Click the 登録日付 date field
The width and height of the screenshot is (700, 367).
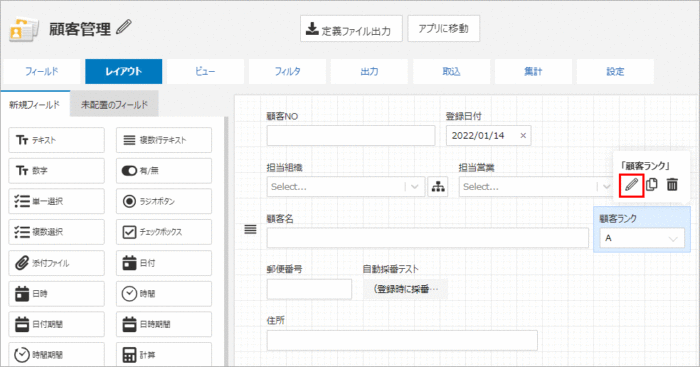(x=488, y=136)
